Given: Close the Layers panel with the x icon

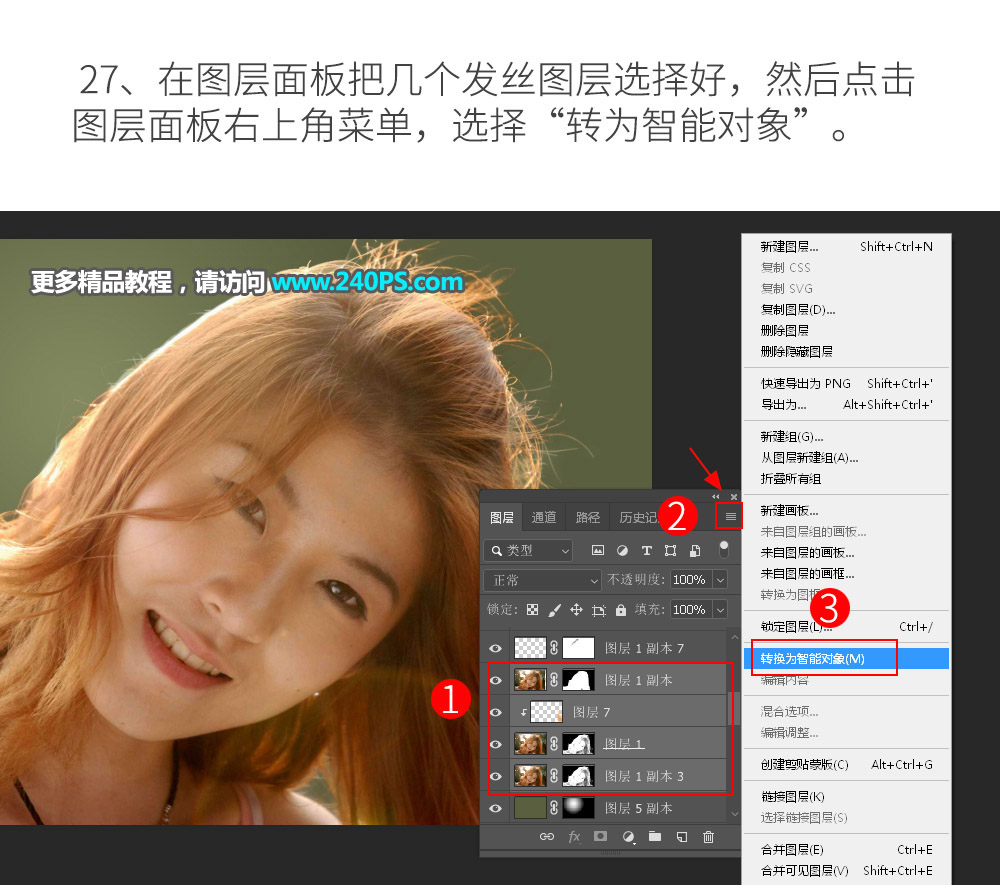Looking at the screenshot, I should [x=733, y=497].
